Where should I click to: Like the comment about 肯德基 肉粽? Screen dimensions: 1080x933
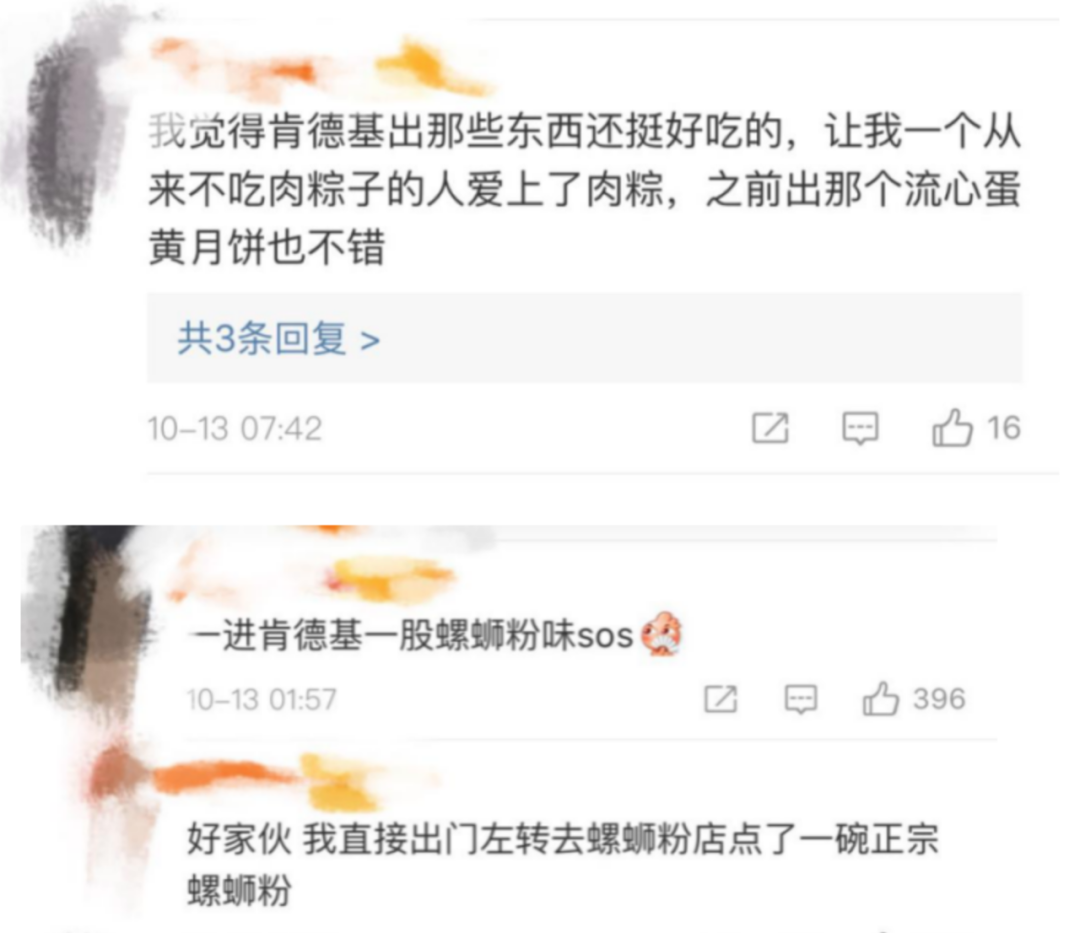click(953, 428)
